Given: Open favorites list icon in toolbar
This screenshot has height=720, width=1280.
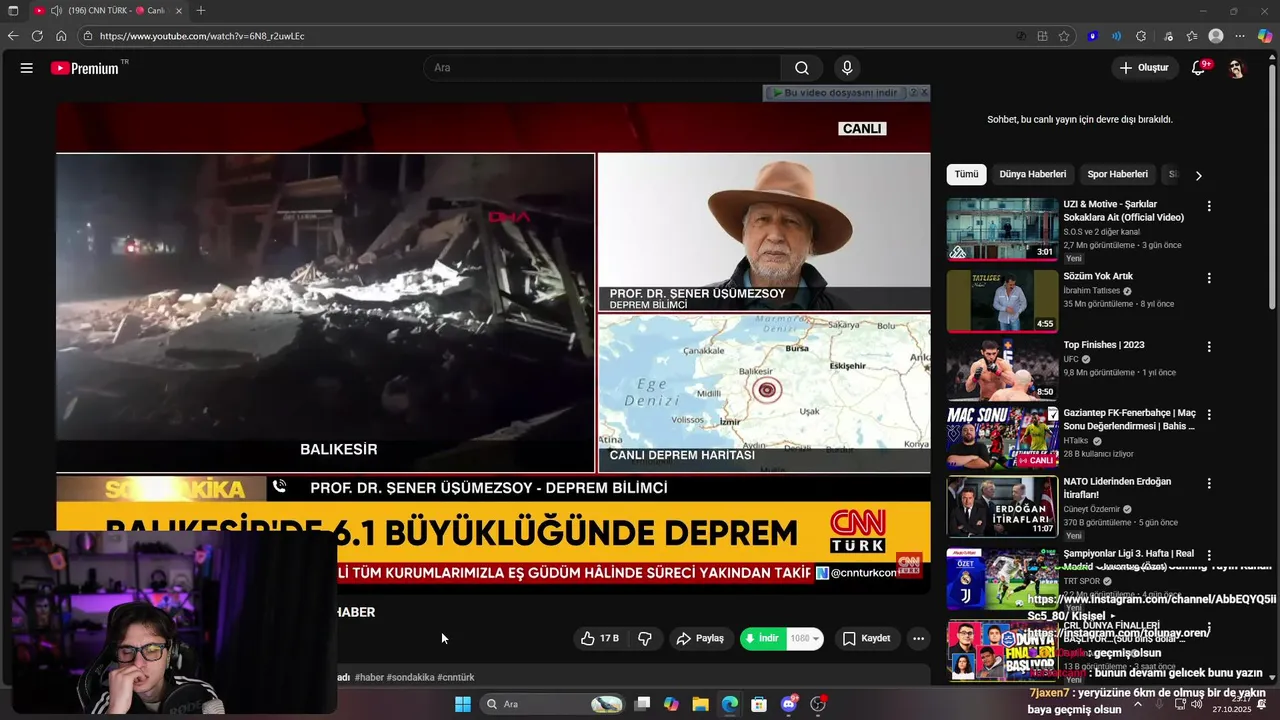Looking at the screenshot, I should click(x=1192, y=36).
